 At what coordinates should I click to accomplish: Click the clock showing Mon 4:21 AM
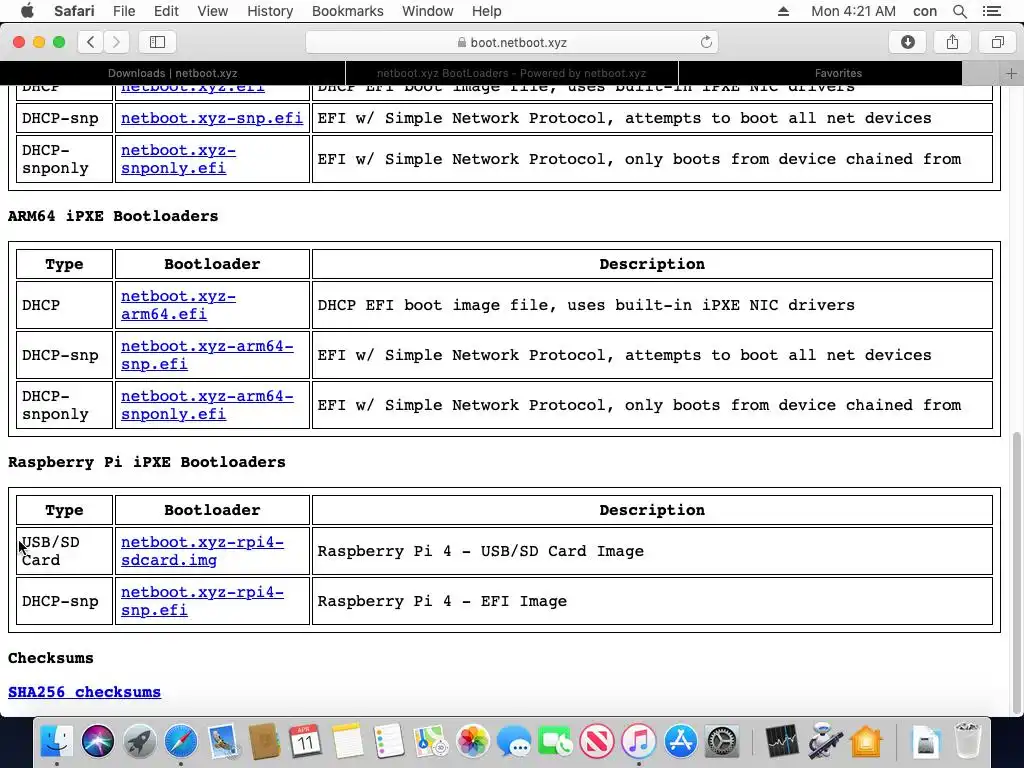coord(853,11)
